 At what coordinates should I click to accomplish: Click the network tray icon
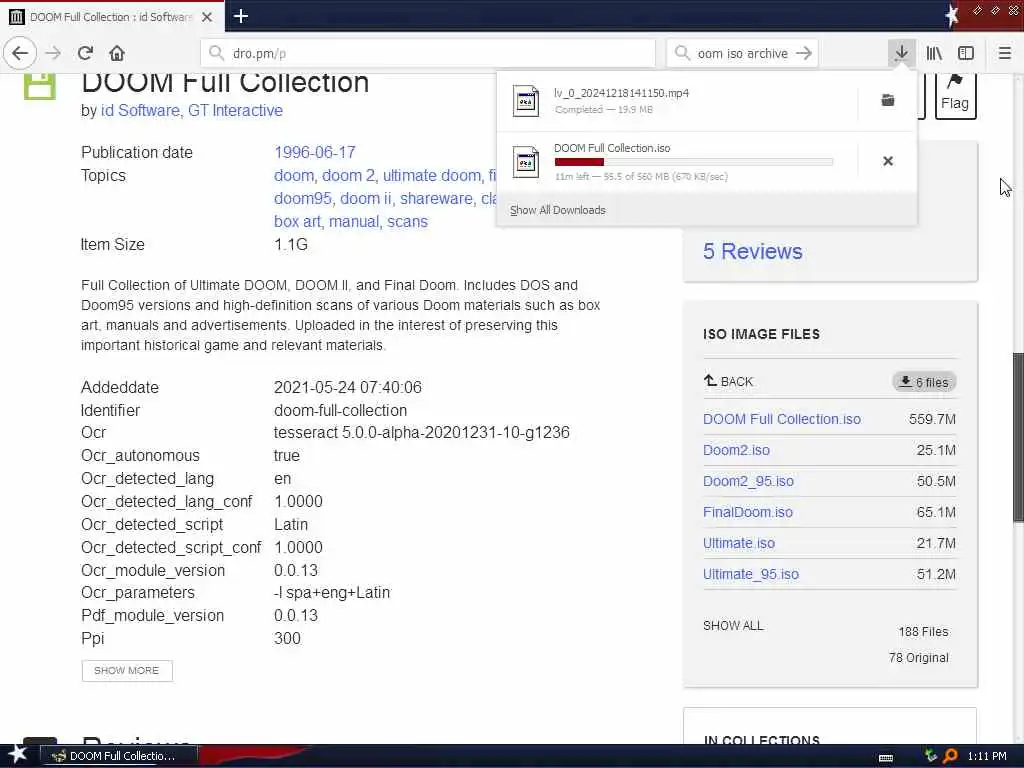pos(931,756)
